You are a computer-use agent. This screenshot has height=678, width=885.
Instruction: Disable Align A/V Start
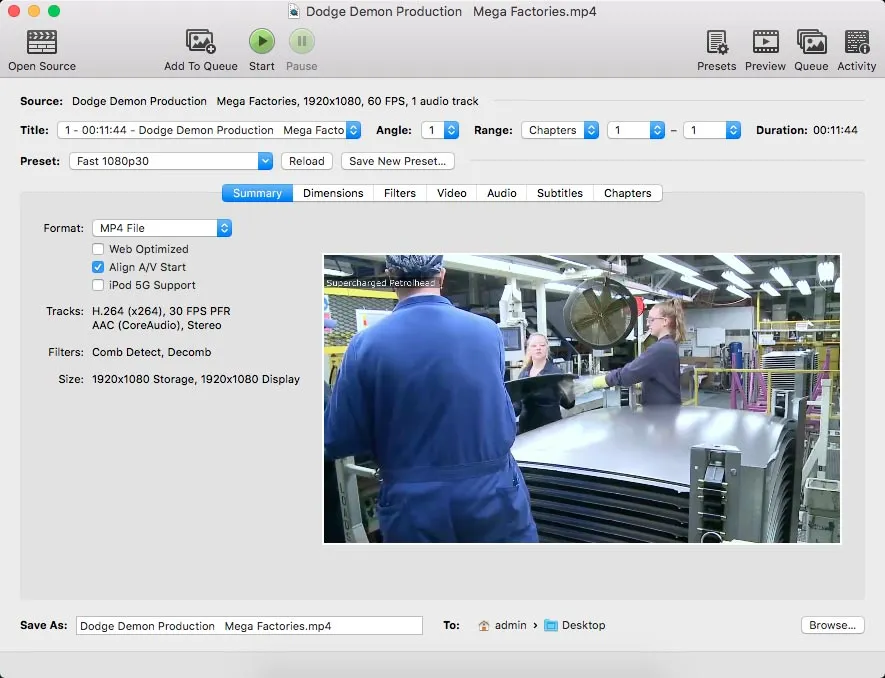pyautogui.click(x=98, y=267)
